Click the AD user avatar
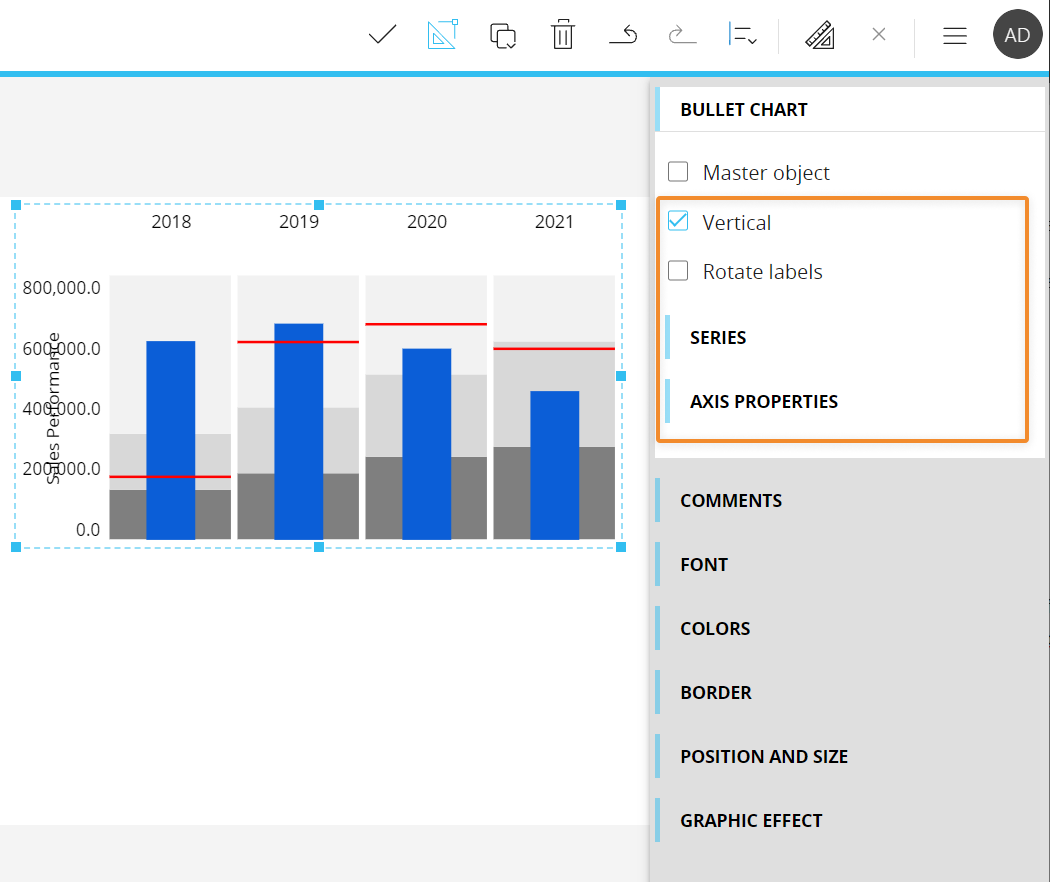Image resolution: width=1050 pixels, height=882 pixels. (1017, 35)
